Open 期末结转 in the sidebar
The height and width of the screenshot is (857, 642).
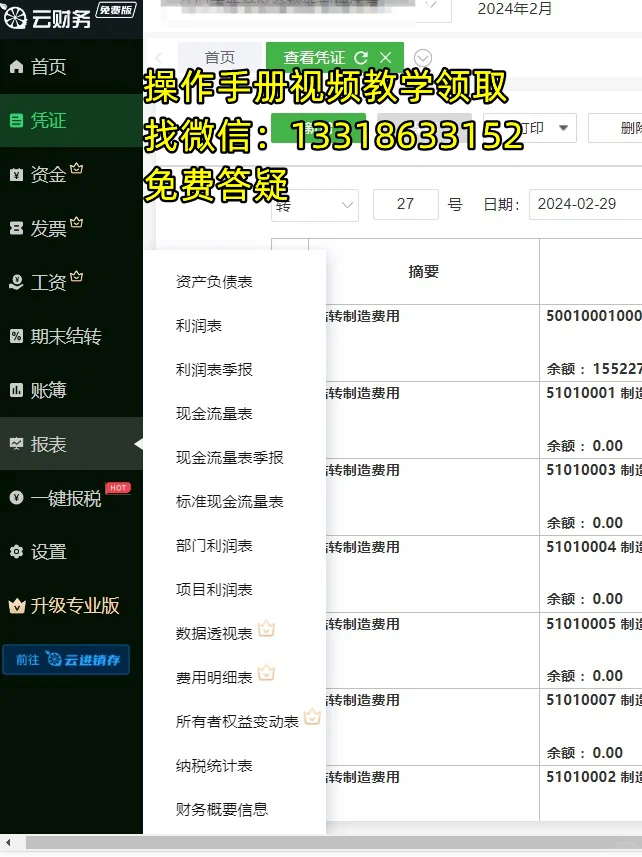(71, 336)
